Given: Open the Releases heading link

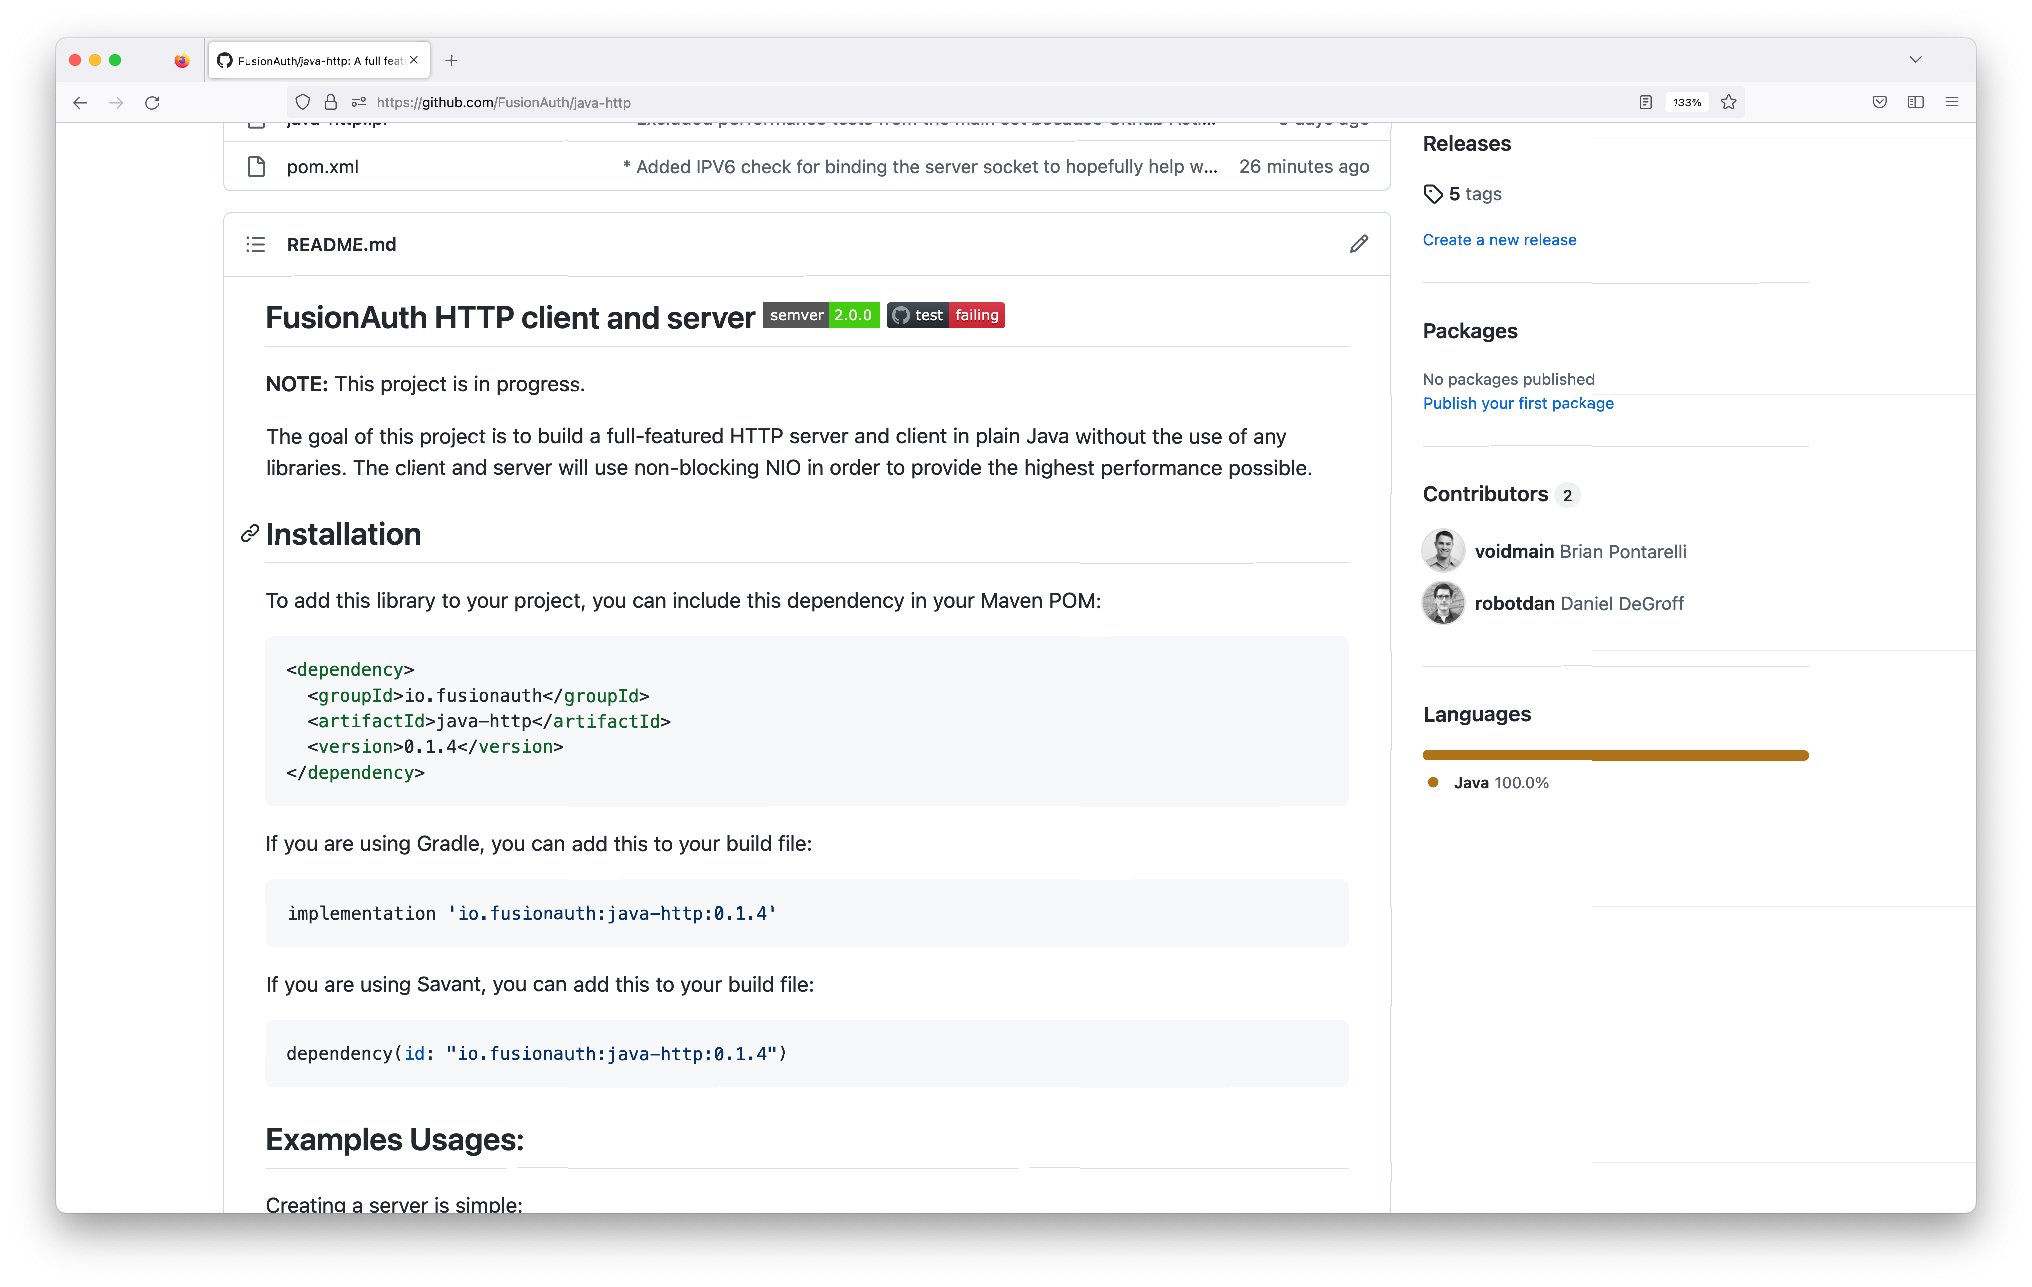Looking at the screenshot, I should coord(1466,144).
